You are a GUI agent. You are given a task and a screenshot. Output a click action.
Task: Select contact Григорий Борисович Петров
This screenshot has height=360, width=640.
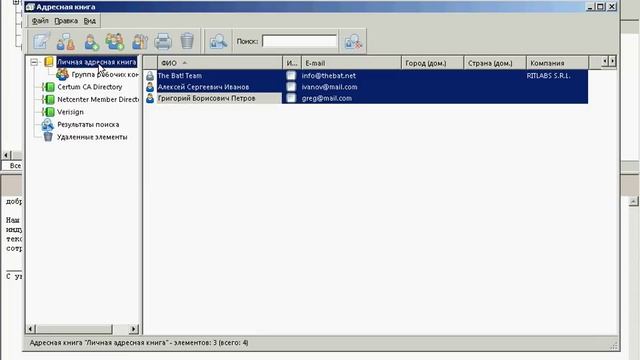click(207, 98)
